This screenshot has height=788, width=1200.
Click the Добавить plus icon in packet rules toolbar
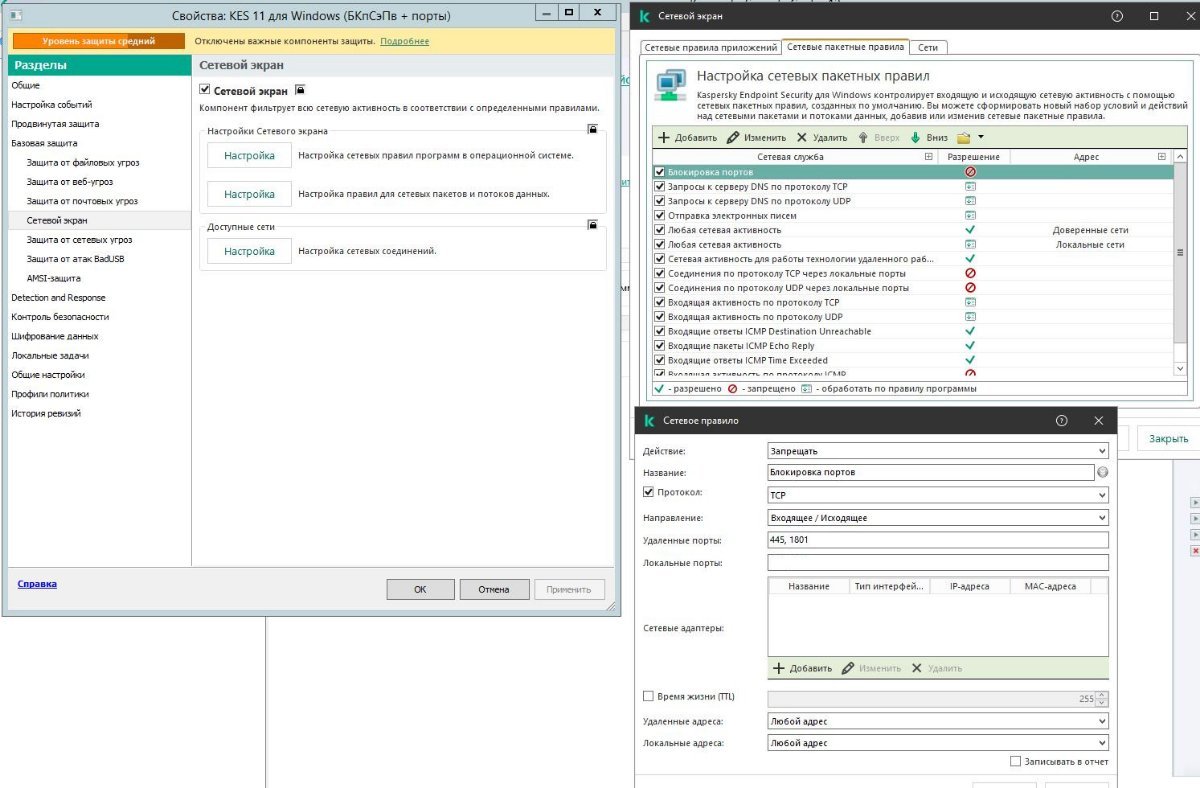point(663,138)
